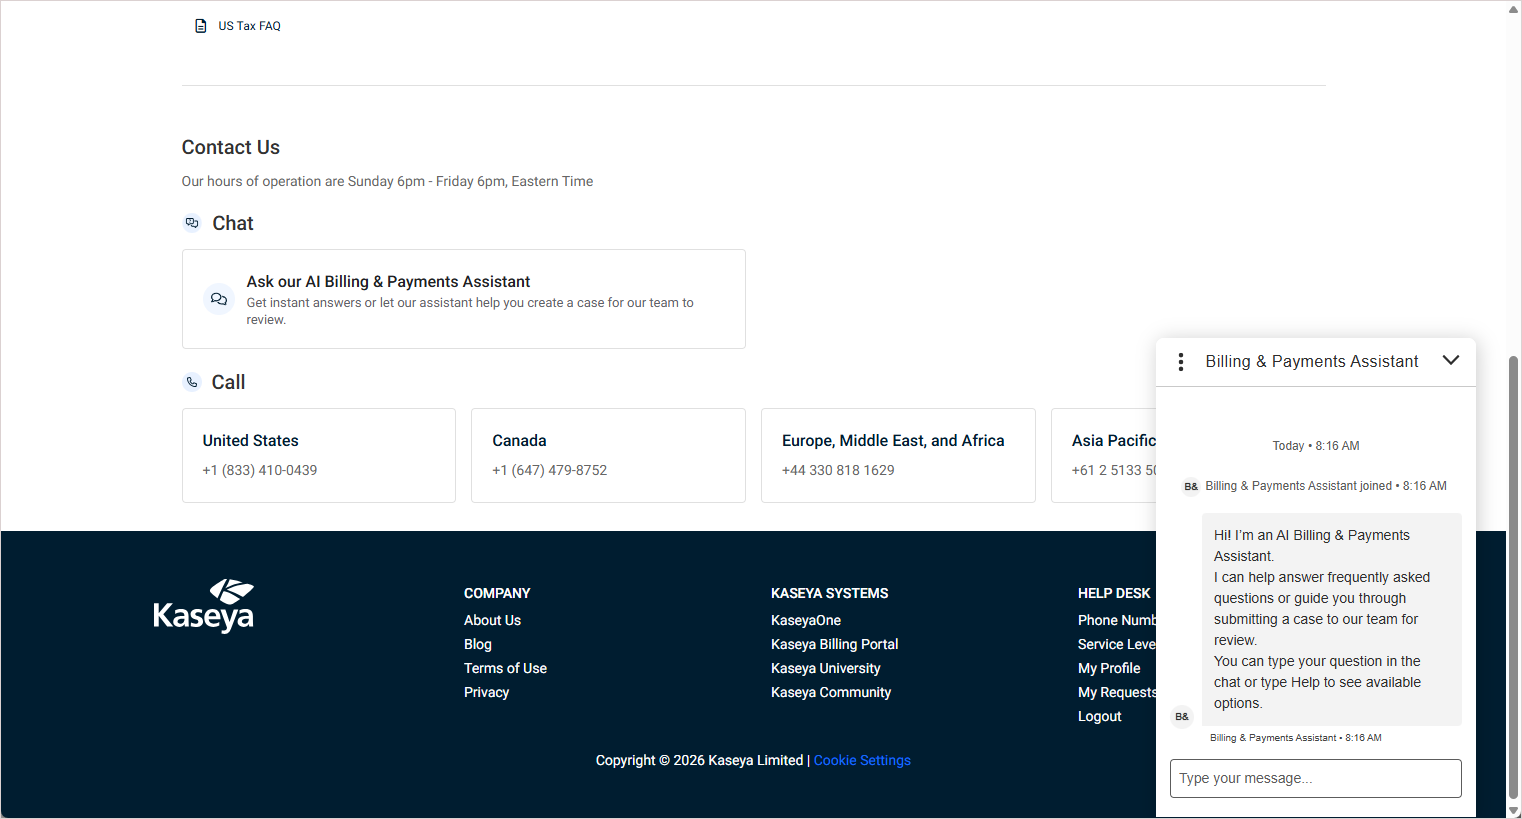Click the B& assistant avatar beside message

pos(1182,716)
